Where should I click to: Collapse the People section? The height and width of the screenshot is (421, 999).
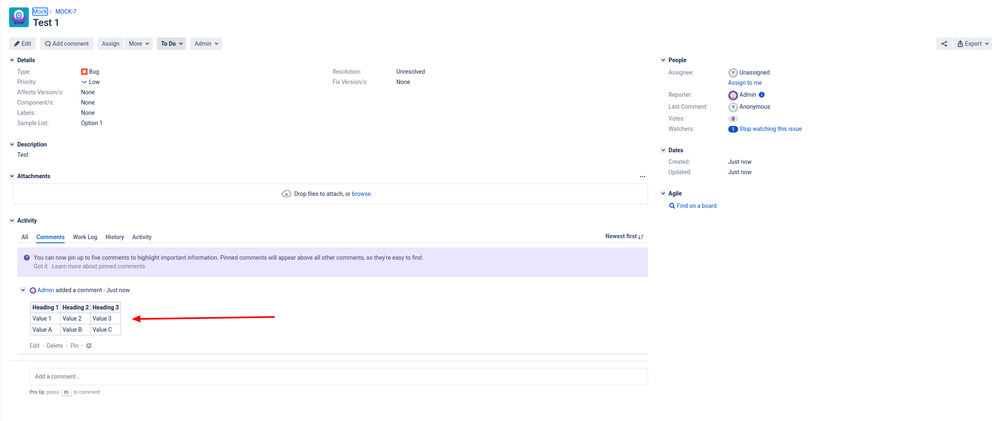tap(663, 61)
